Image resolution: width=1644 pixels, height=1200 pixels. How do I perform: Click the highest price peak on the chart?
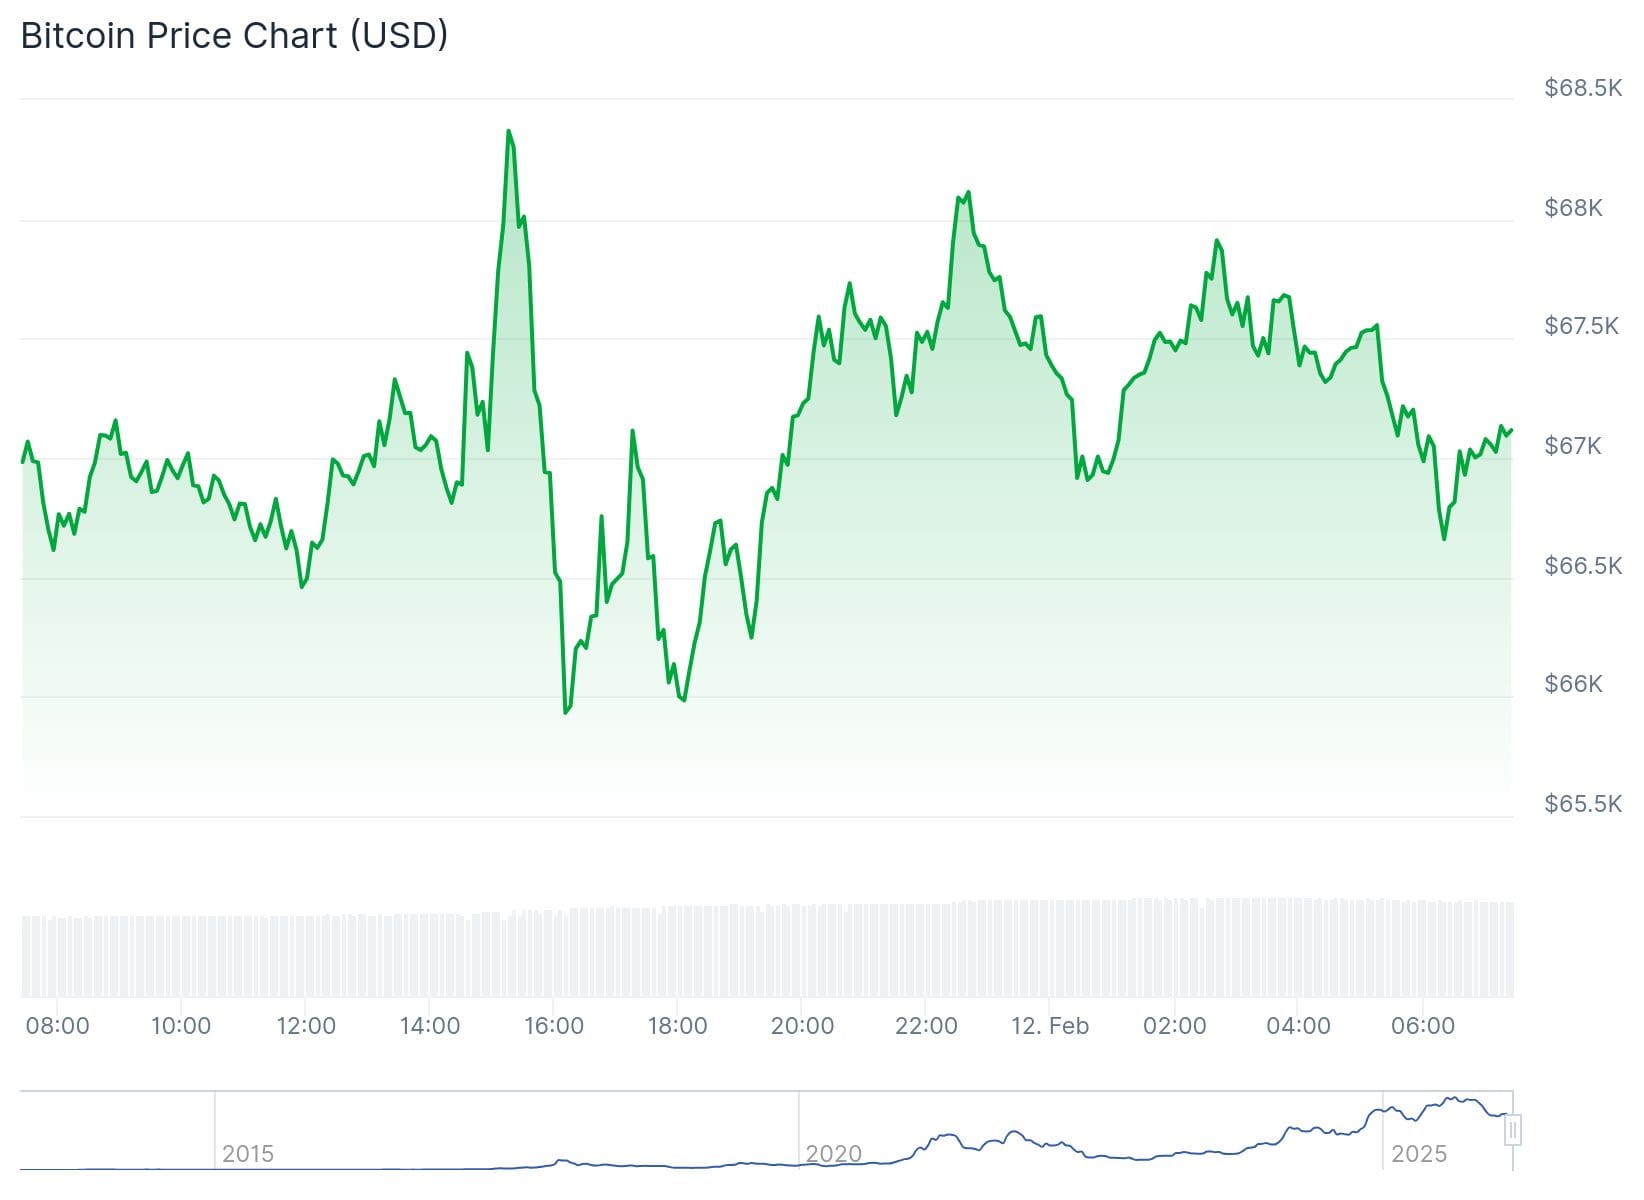509,131
